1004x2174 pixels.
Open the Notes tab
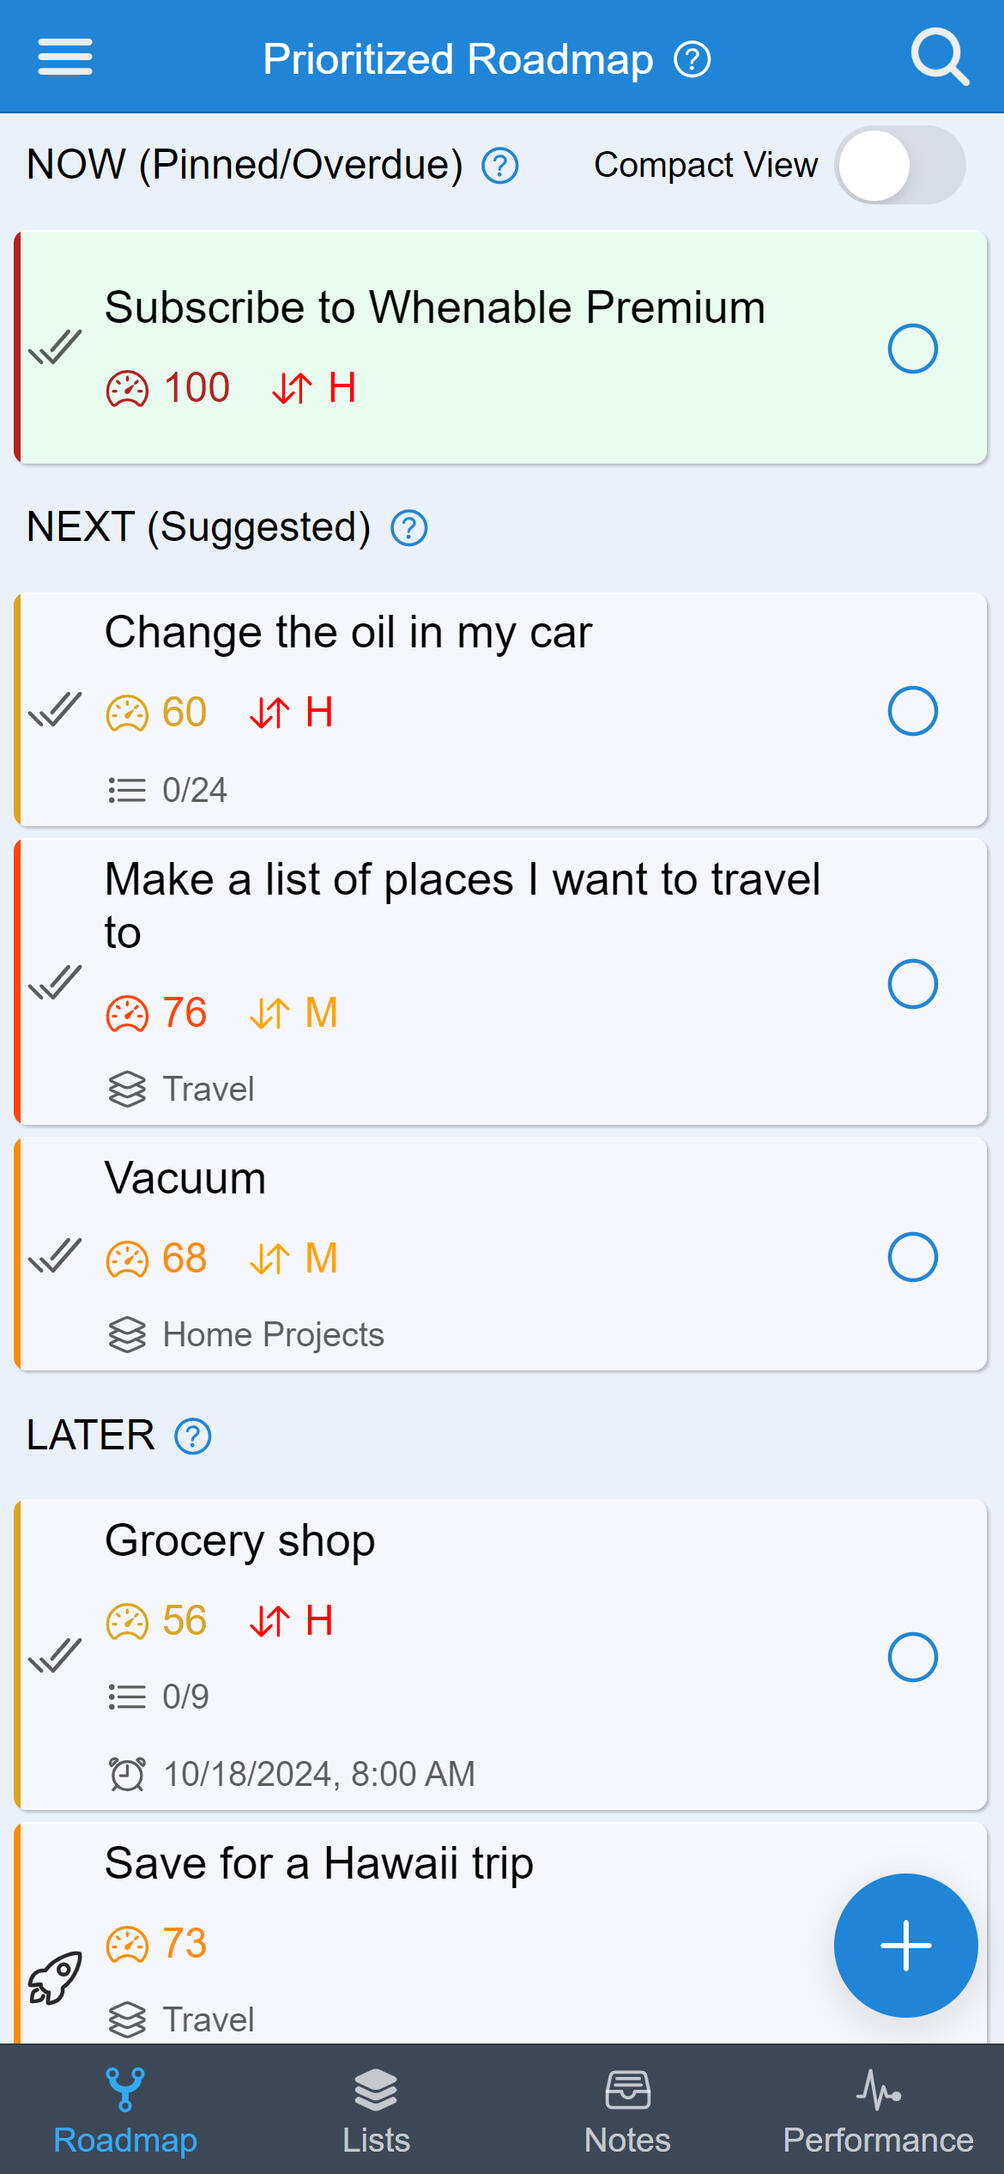pyautogui.click(x=627, y=2111)
